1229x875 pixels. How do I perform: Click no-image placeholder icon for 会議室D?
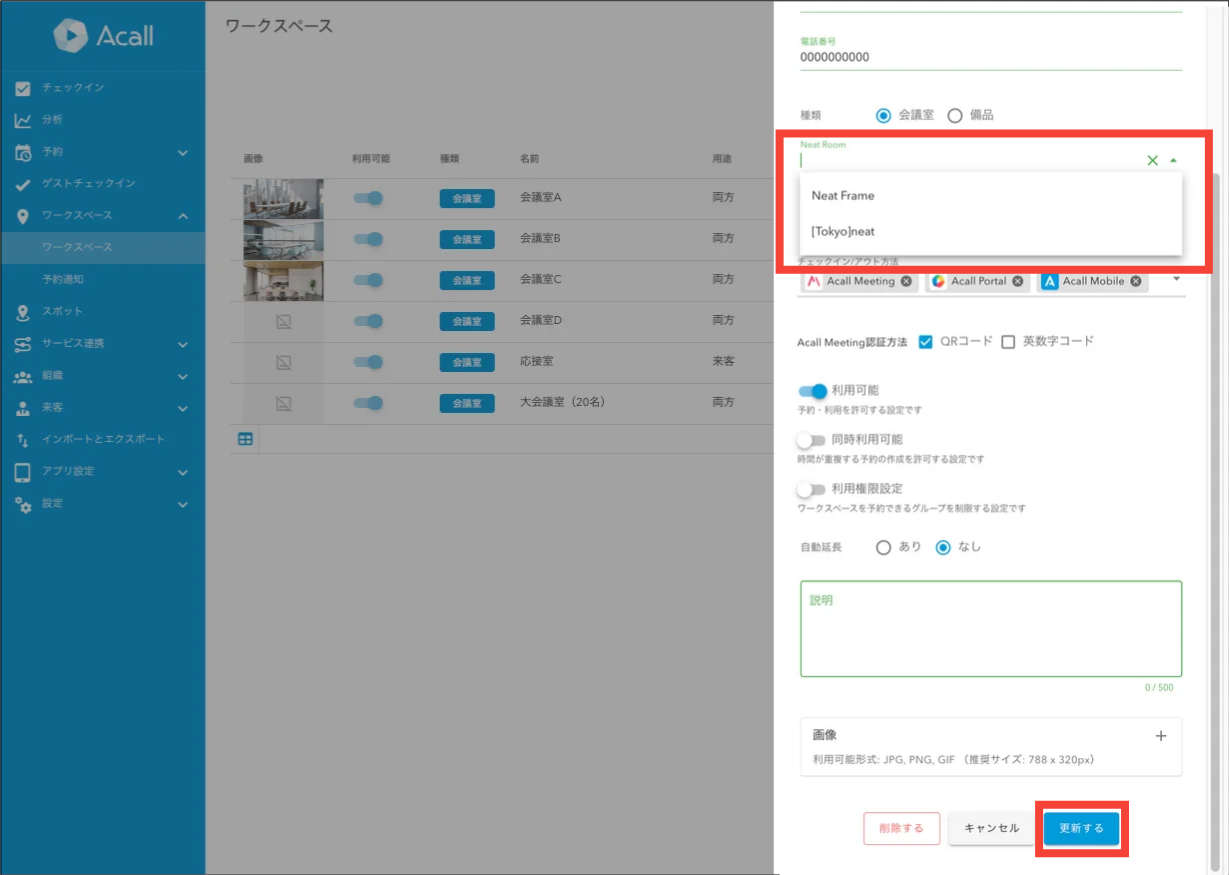pyautogui.click(x=283, y=322)
